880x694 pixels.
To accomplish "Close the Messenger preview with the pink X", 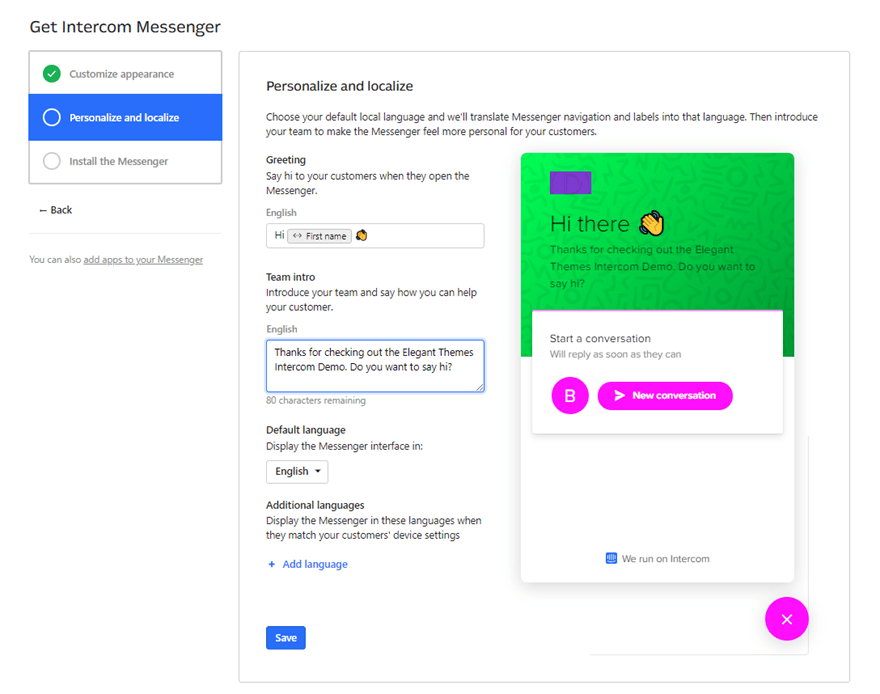I will point(786,619).
